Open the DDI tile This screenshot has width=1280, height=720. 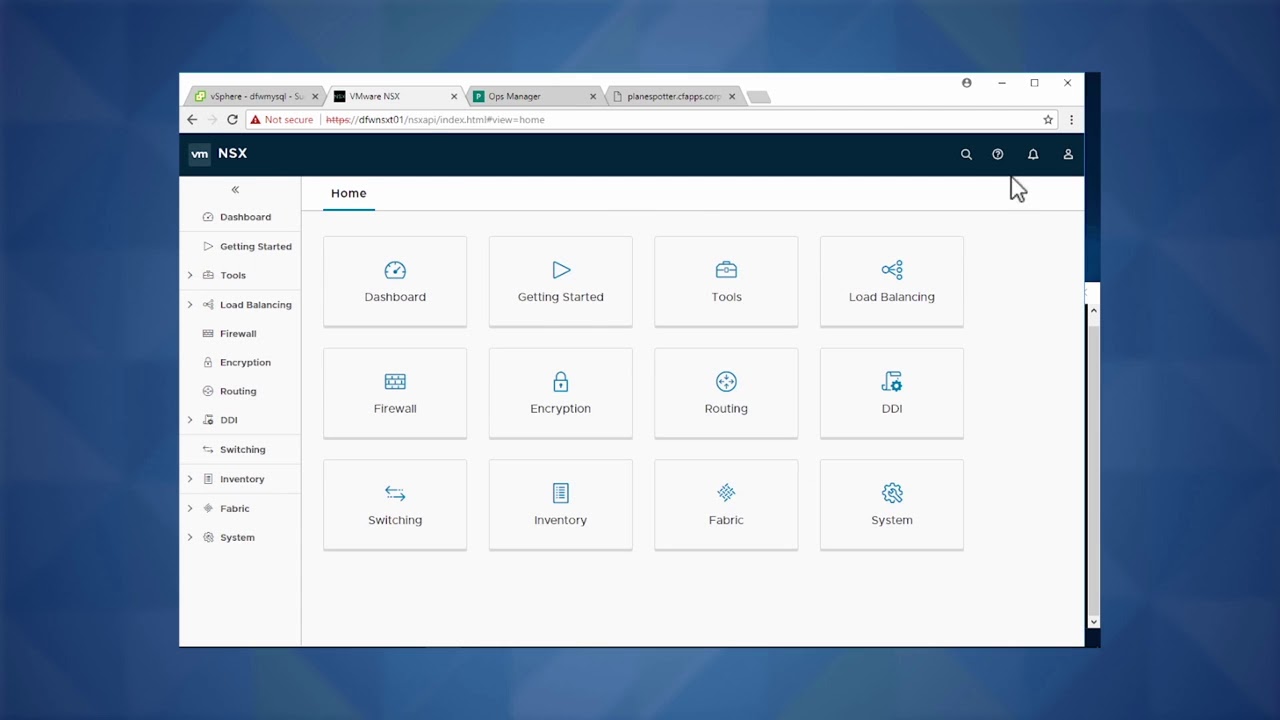coord(891,392)
